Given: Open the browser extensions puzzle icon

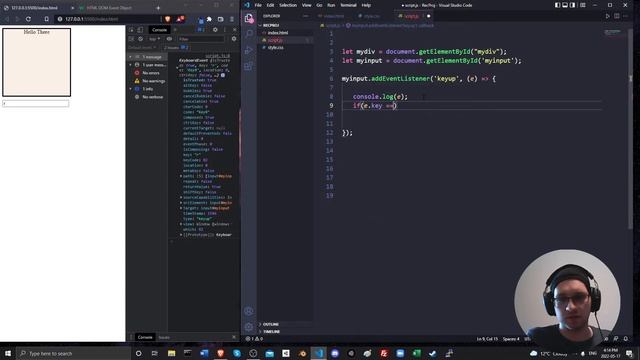Looking at the screenshot, I should 209,19.
